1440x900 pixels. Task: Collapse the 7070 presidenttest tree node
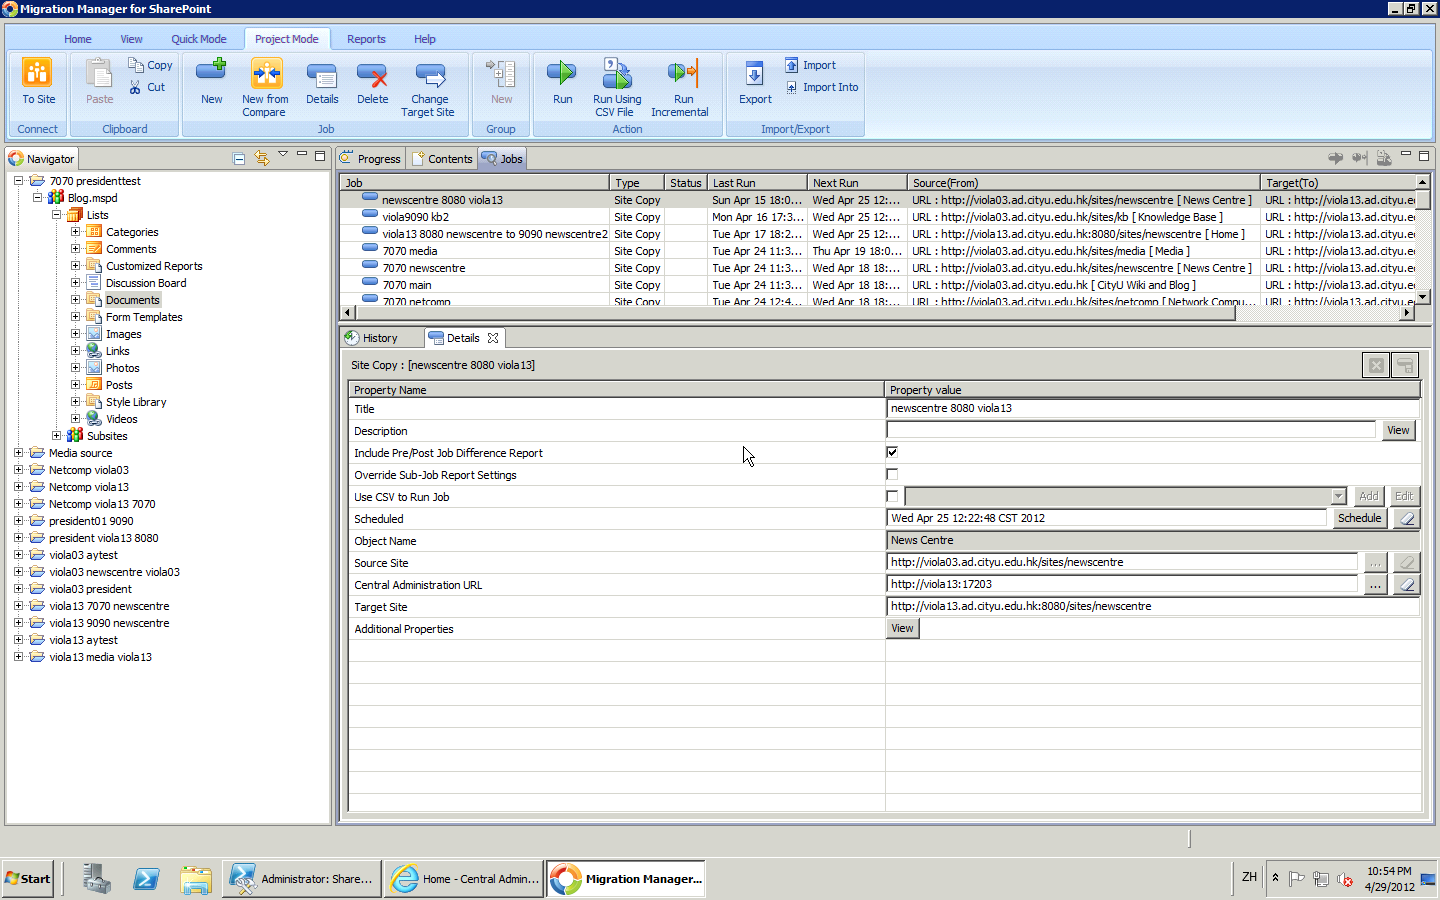(x=18, y=181)
